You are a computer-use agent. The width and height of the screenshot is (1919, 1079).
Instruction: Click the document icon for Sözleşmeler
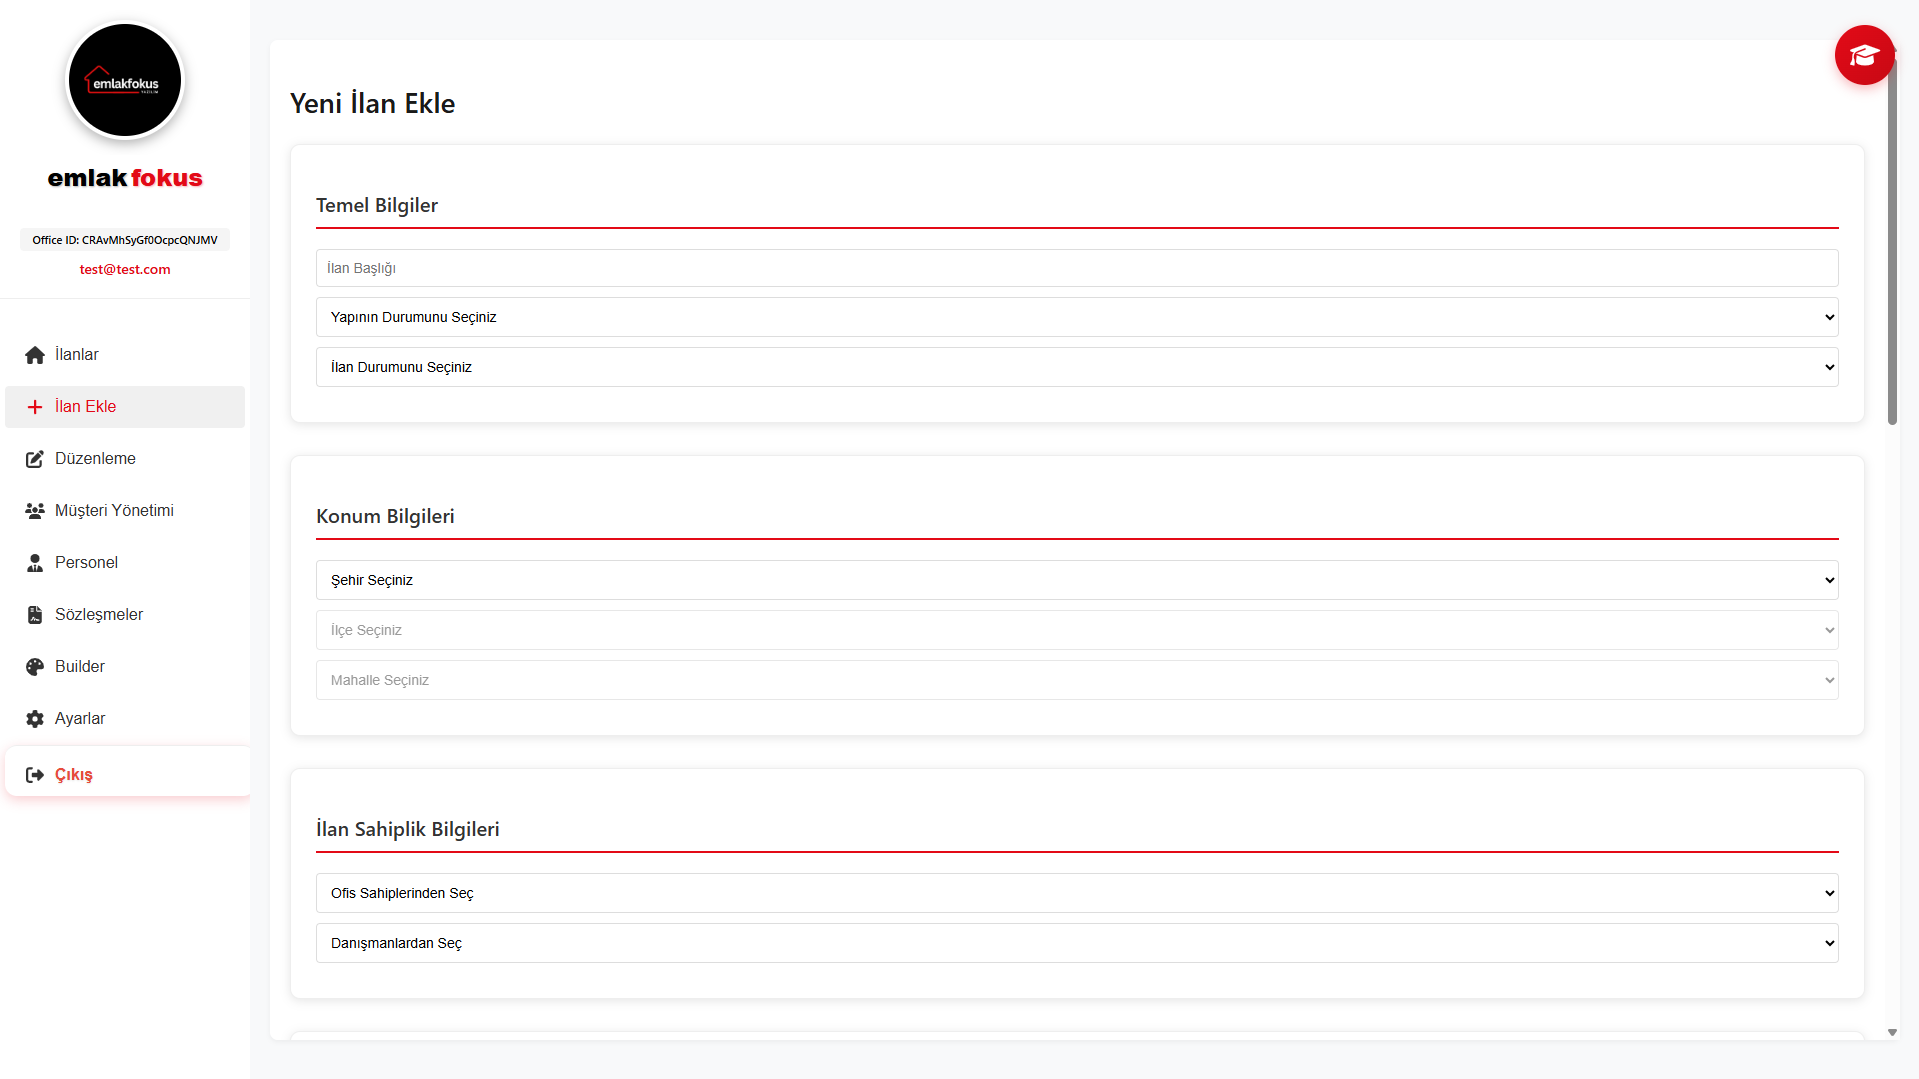[35, 615]
